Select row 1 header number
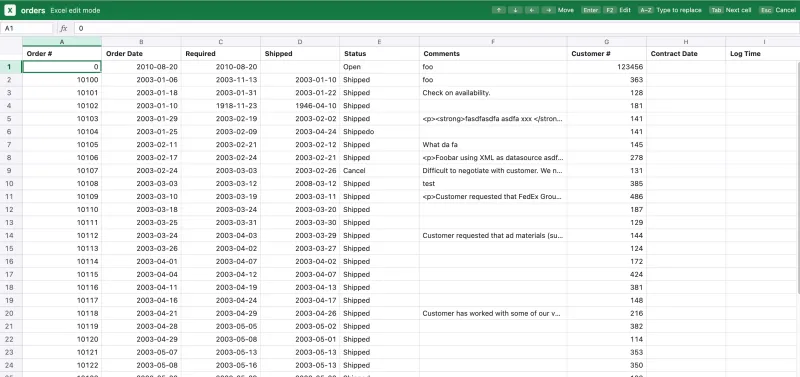800x377 pixels. pos(11,67)
